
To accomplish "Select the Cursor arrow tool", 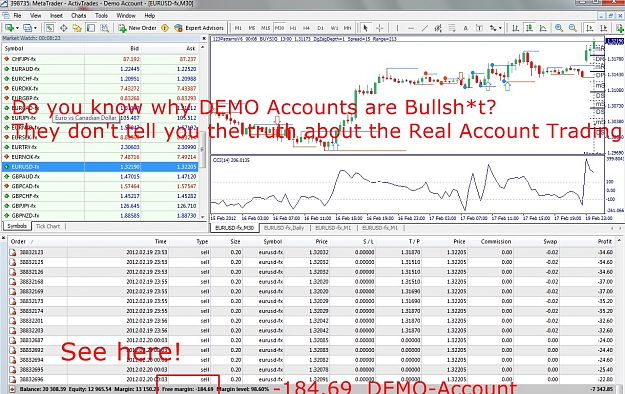I will pyautogui.click(x=365, y=28).
